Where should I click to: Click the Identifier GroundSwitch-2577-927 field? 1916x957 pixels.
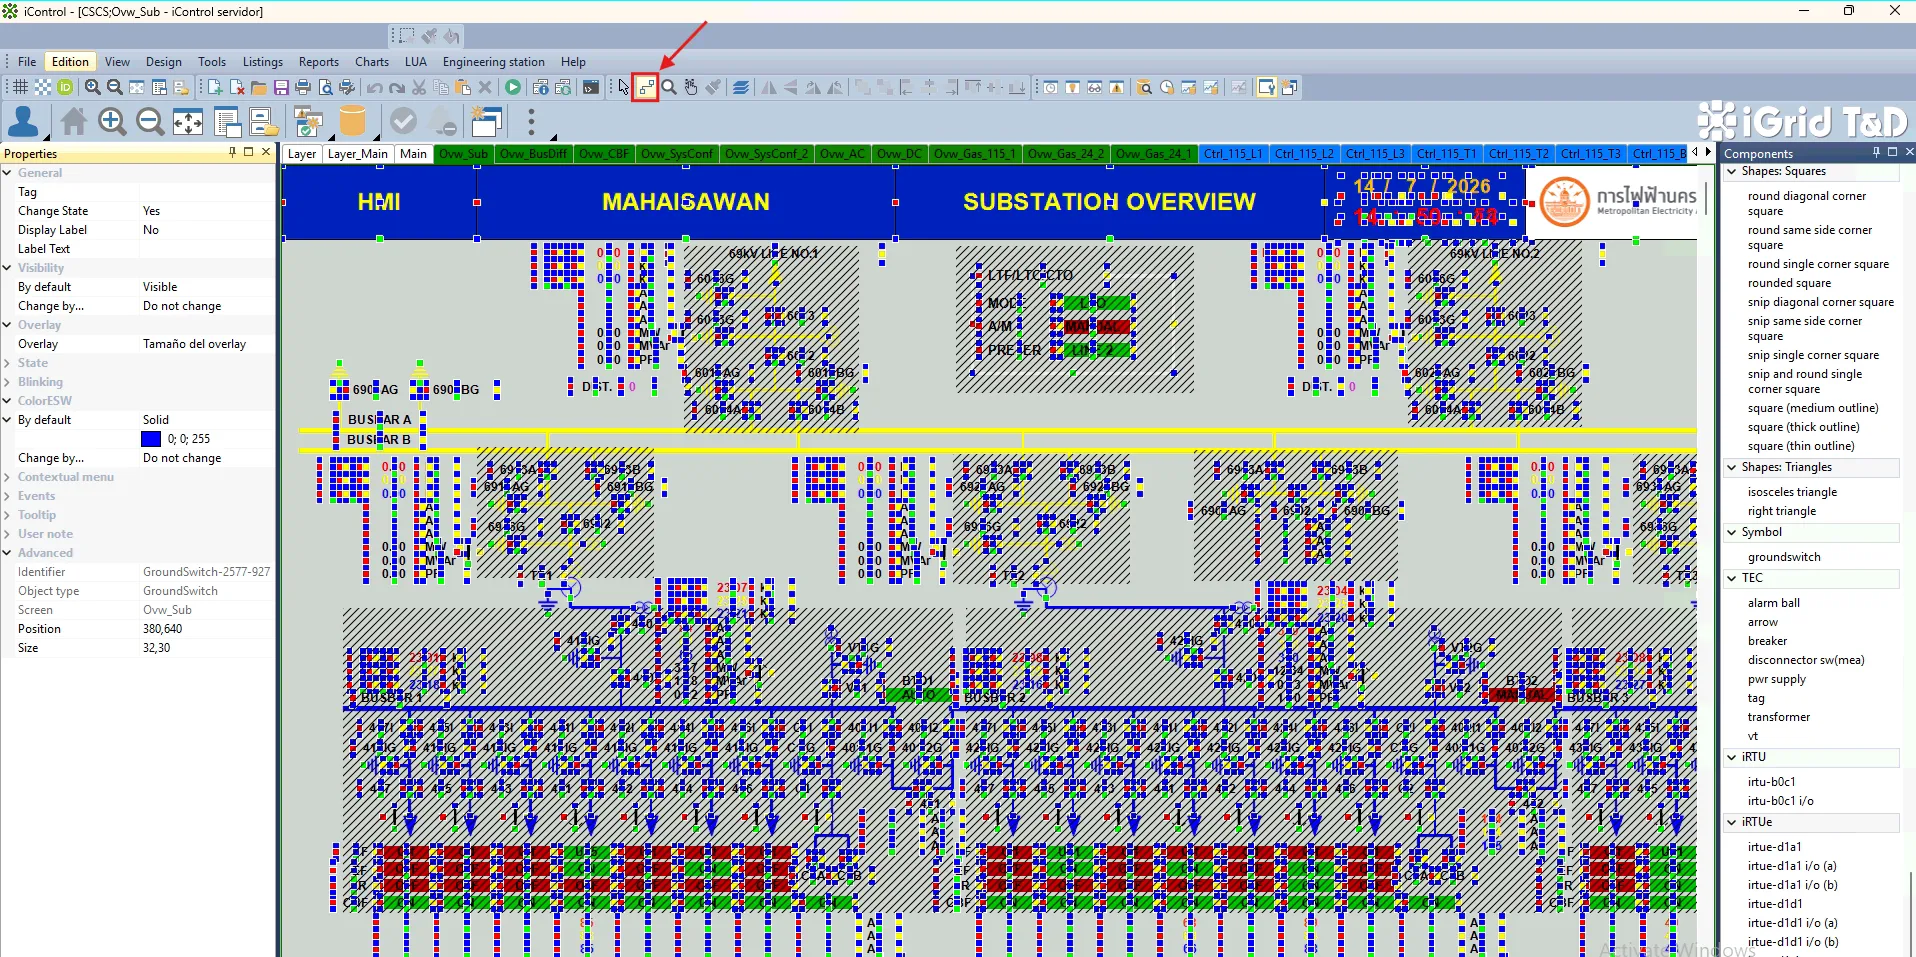coord(206,572)
